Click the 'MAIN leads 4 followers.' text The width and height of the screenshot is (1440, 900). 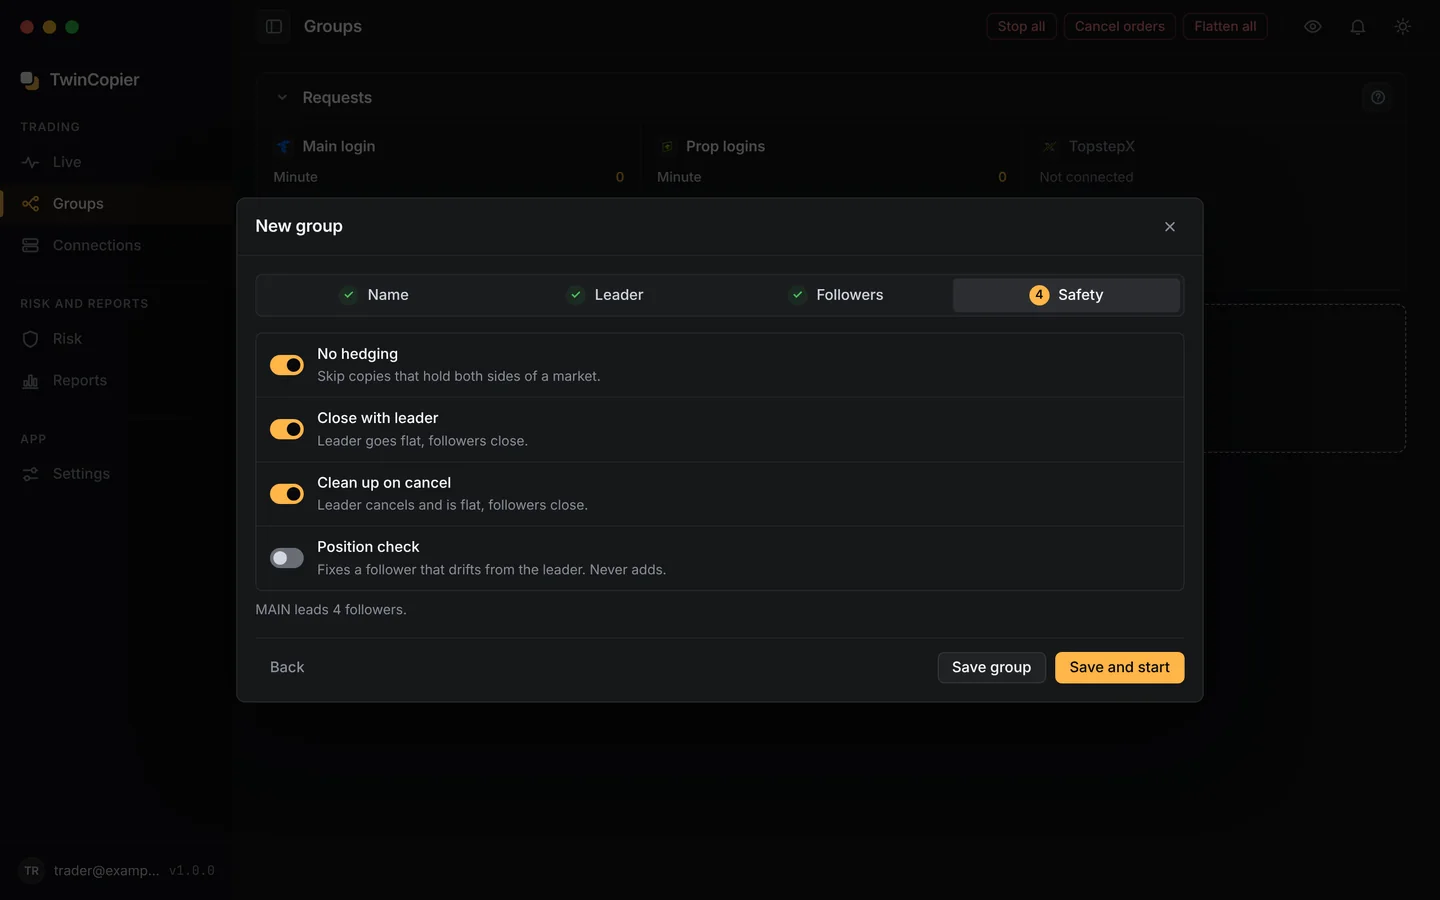[331, 610]
